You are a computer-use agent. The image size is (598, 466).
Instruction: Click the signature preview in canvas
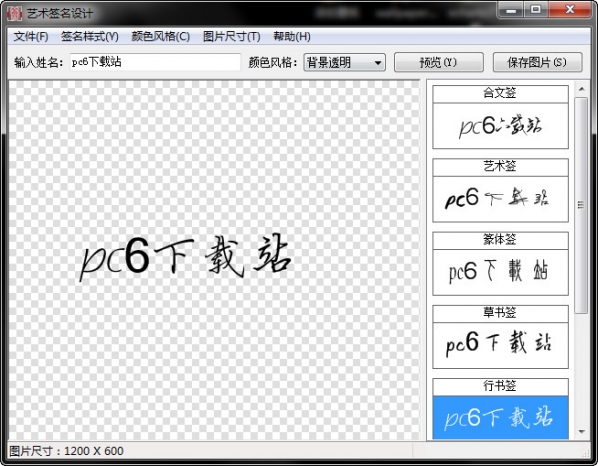point(186,257)
